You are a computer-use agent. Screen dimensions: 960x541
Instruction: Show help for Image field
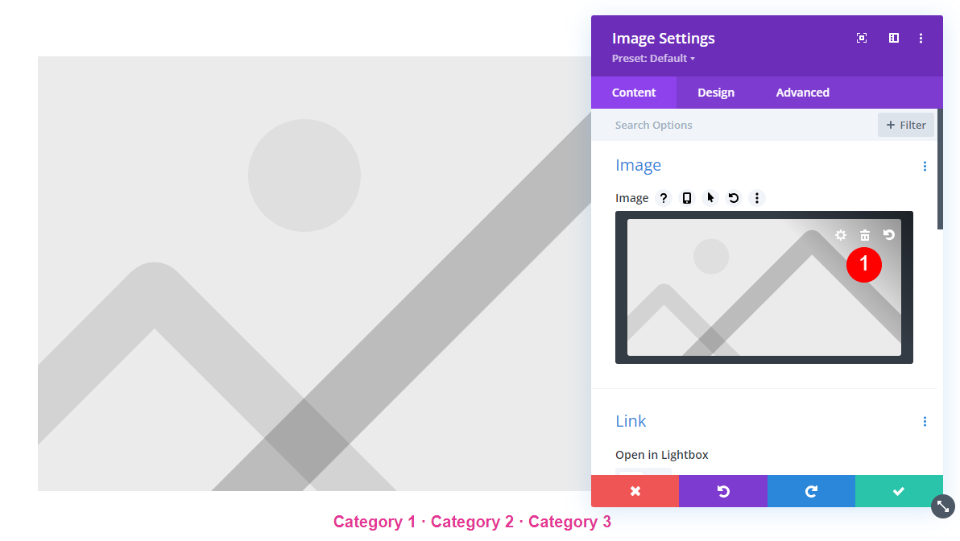click(663, 198)
